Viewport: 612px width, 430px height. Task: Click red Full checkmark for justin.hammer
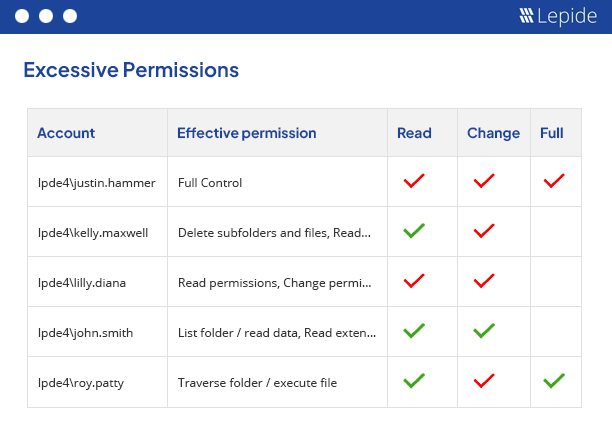(x=554, y=182)
